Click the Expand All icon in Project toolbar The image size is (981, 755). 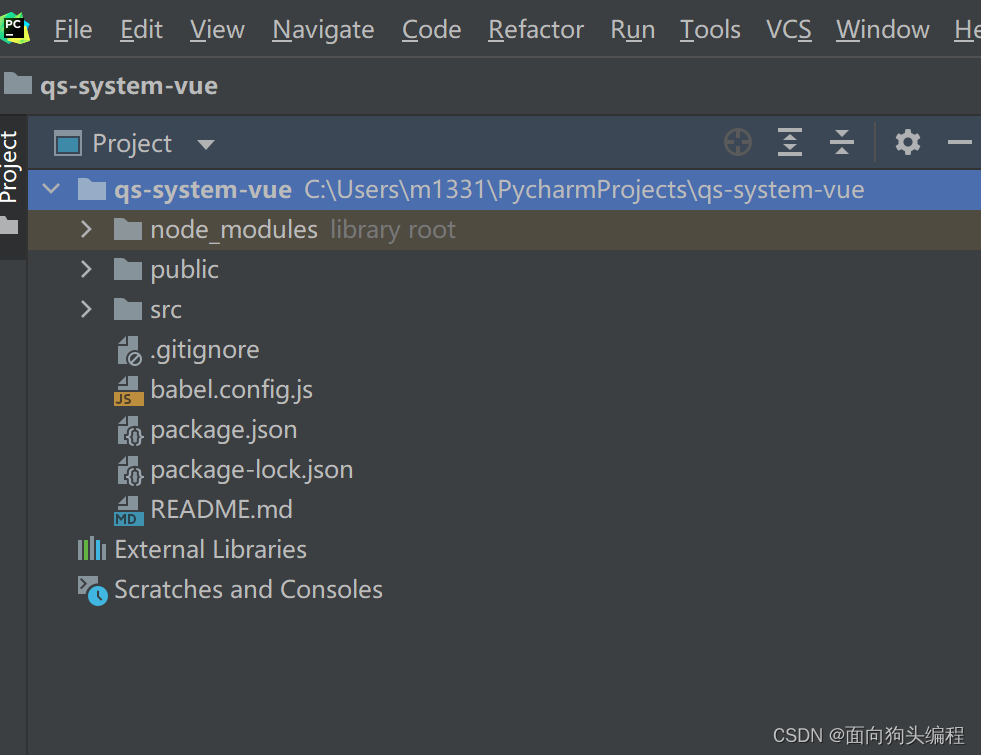click(x=790, y=143)
